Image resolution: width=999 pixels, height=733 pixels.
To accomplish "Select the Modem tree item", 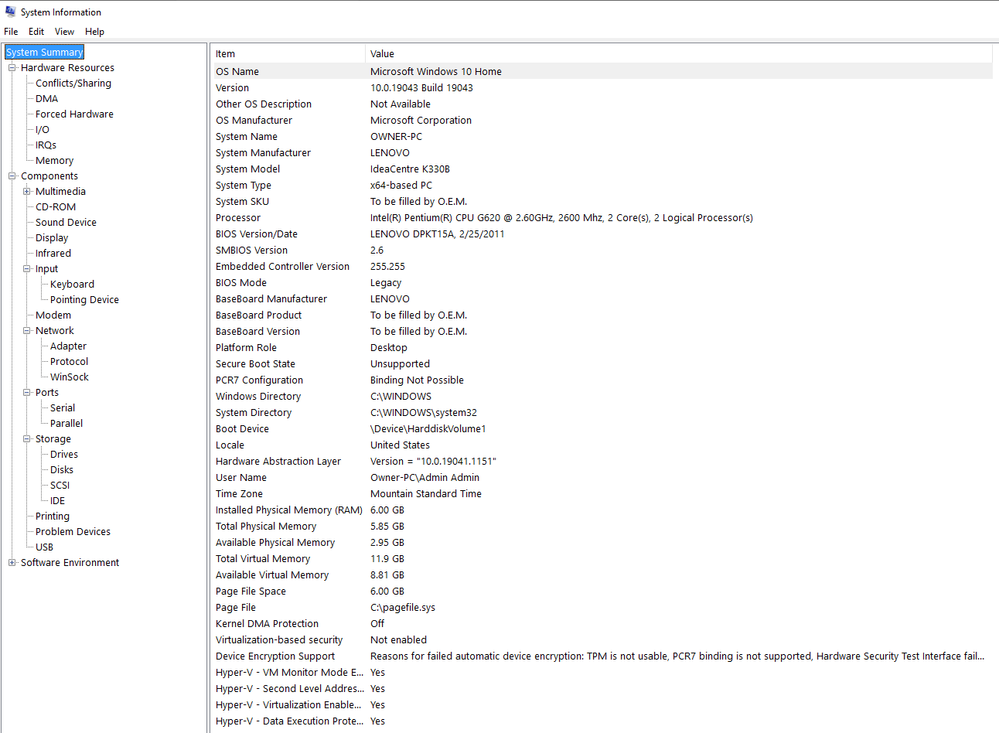I will tap(53, 316).
